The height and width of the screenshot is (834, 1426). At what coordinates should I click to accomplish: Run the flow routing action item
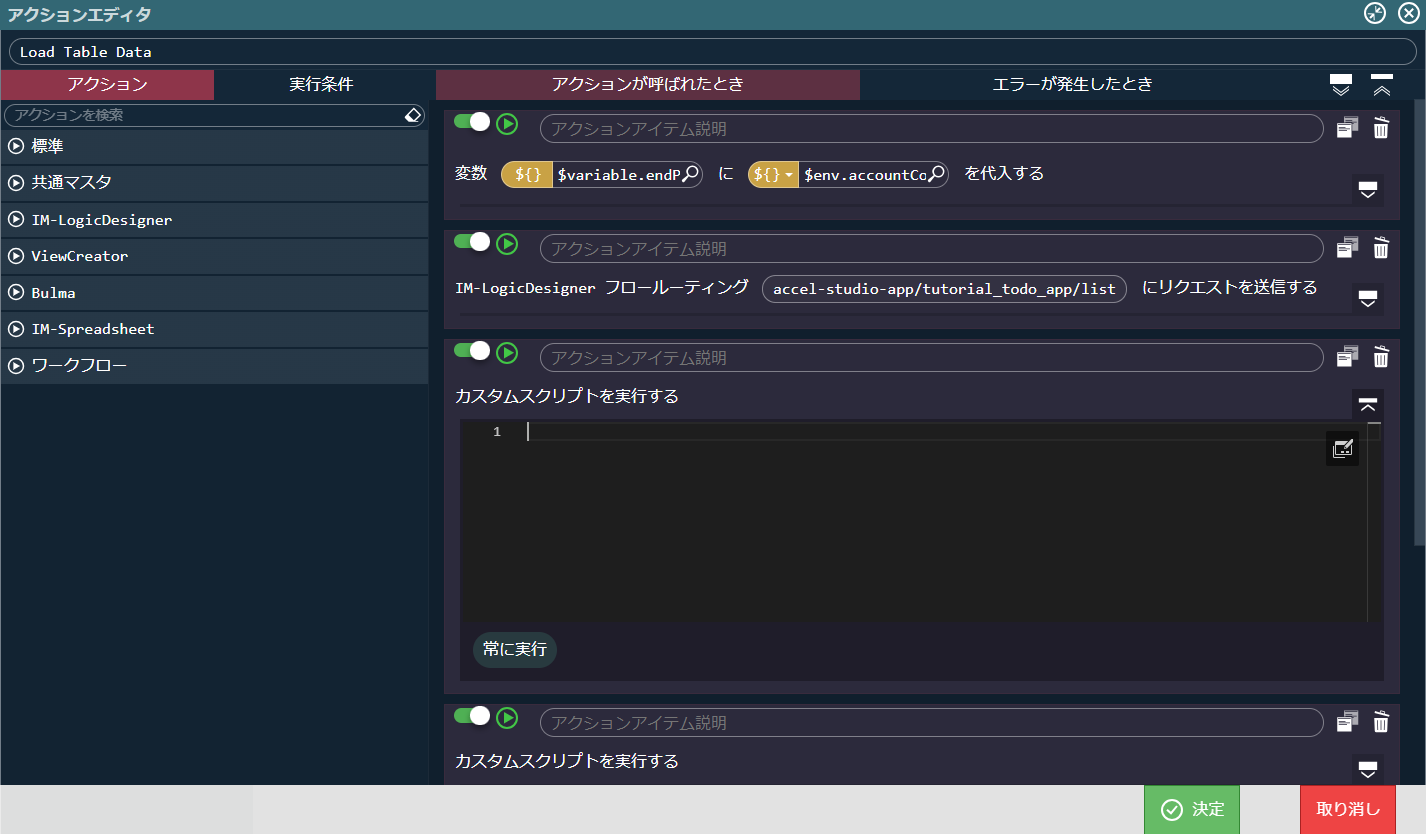(508, 243)
